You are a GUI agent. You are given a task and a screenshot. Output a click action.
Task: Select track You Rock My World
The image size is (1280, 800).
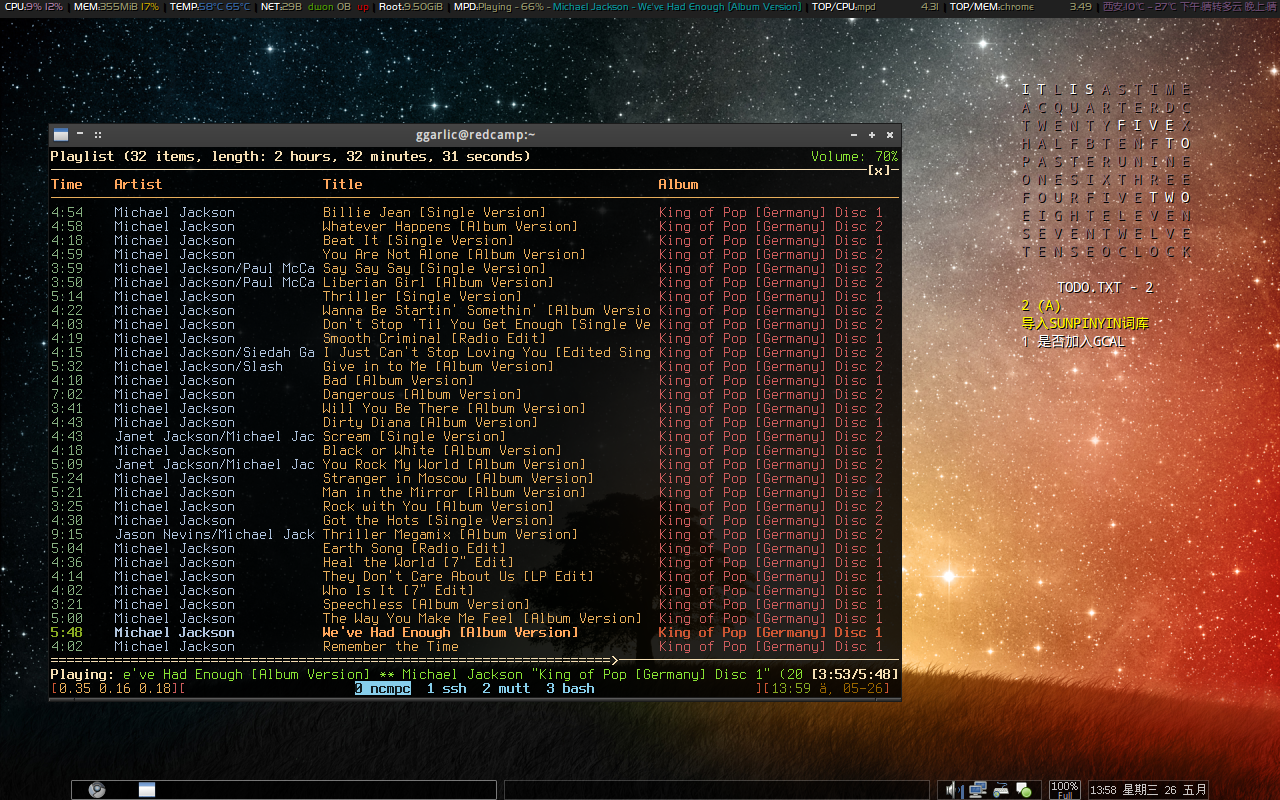(454, 464)
